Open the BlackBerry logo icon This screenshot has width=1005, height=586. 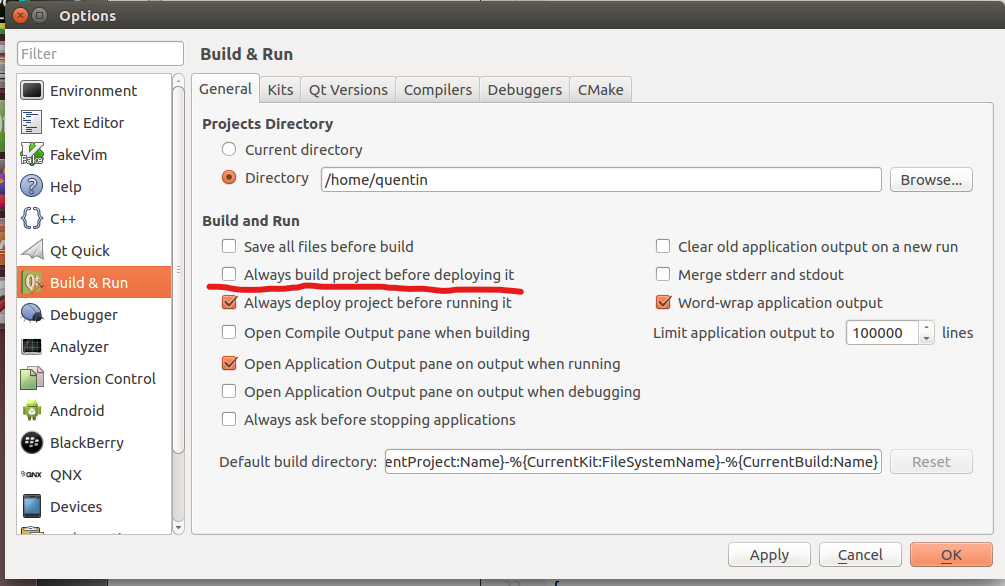(31, 442)
